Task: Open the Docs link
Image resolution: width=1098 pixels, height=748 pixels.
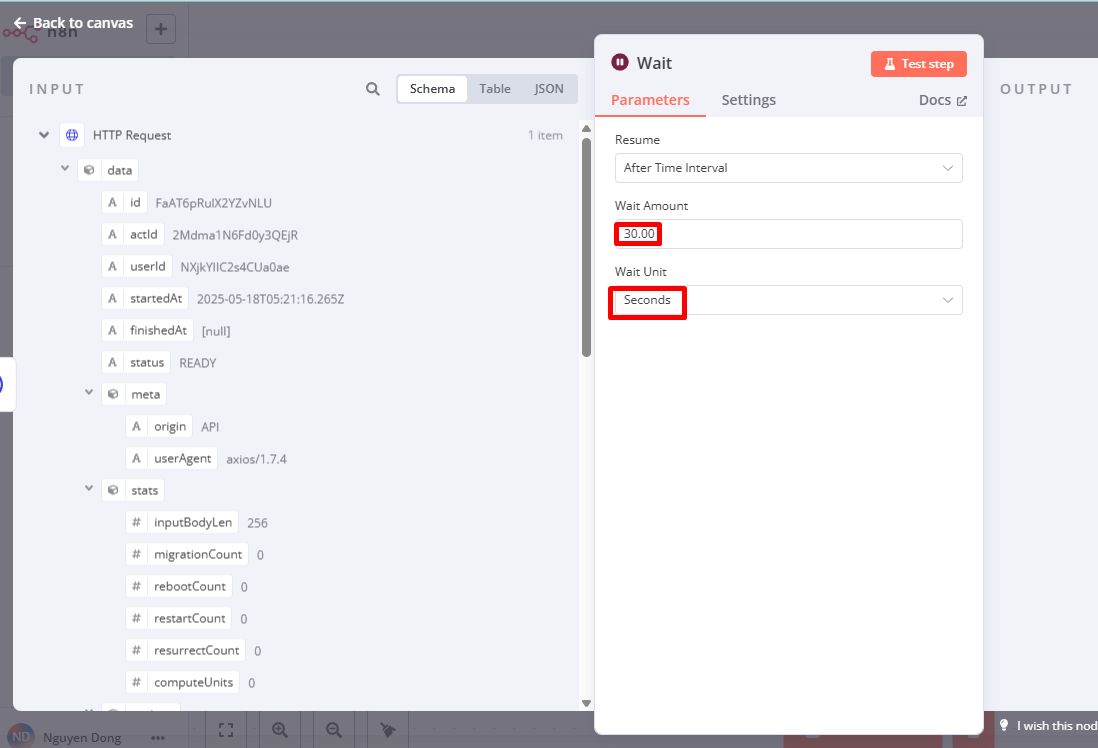Action: pos(942,100)
